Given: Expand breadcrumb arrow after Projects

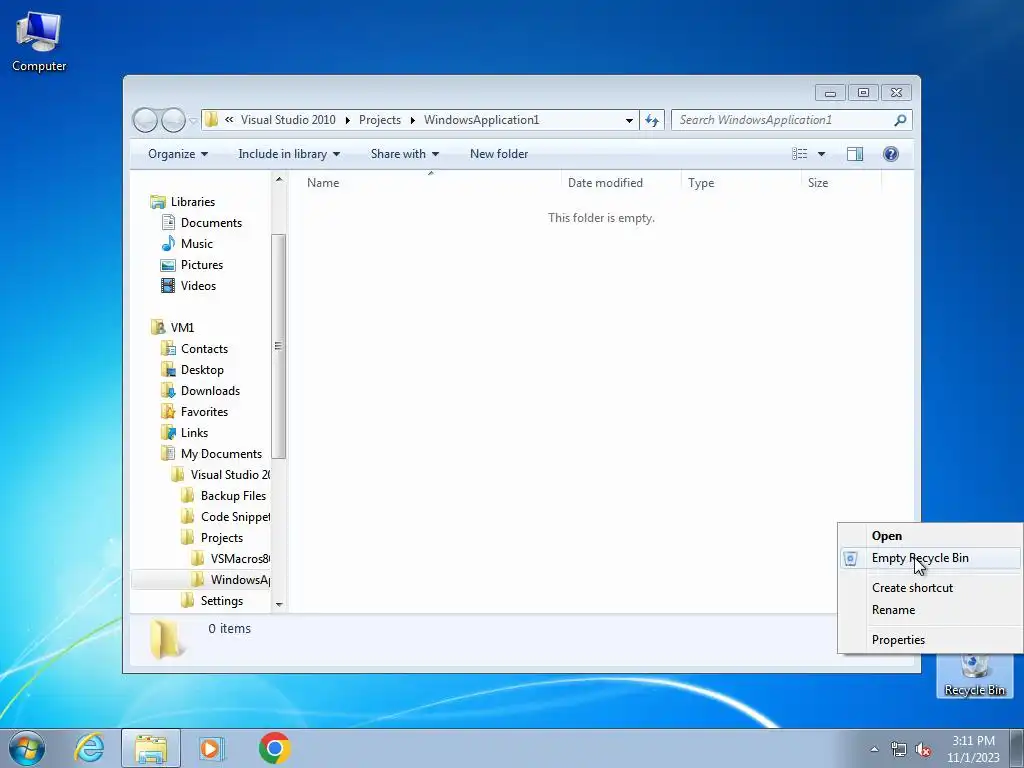Looking at the screenshot, I should [x=413, y=120].
